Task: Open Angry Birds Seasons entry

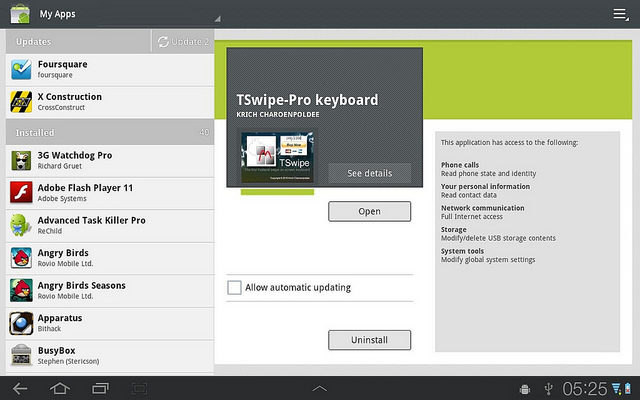Action: coord(110,291)
